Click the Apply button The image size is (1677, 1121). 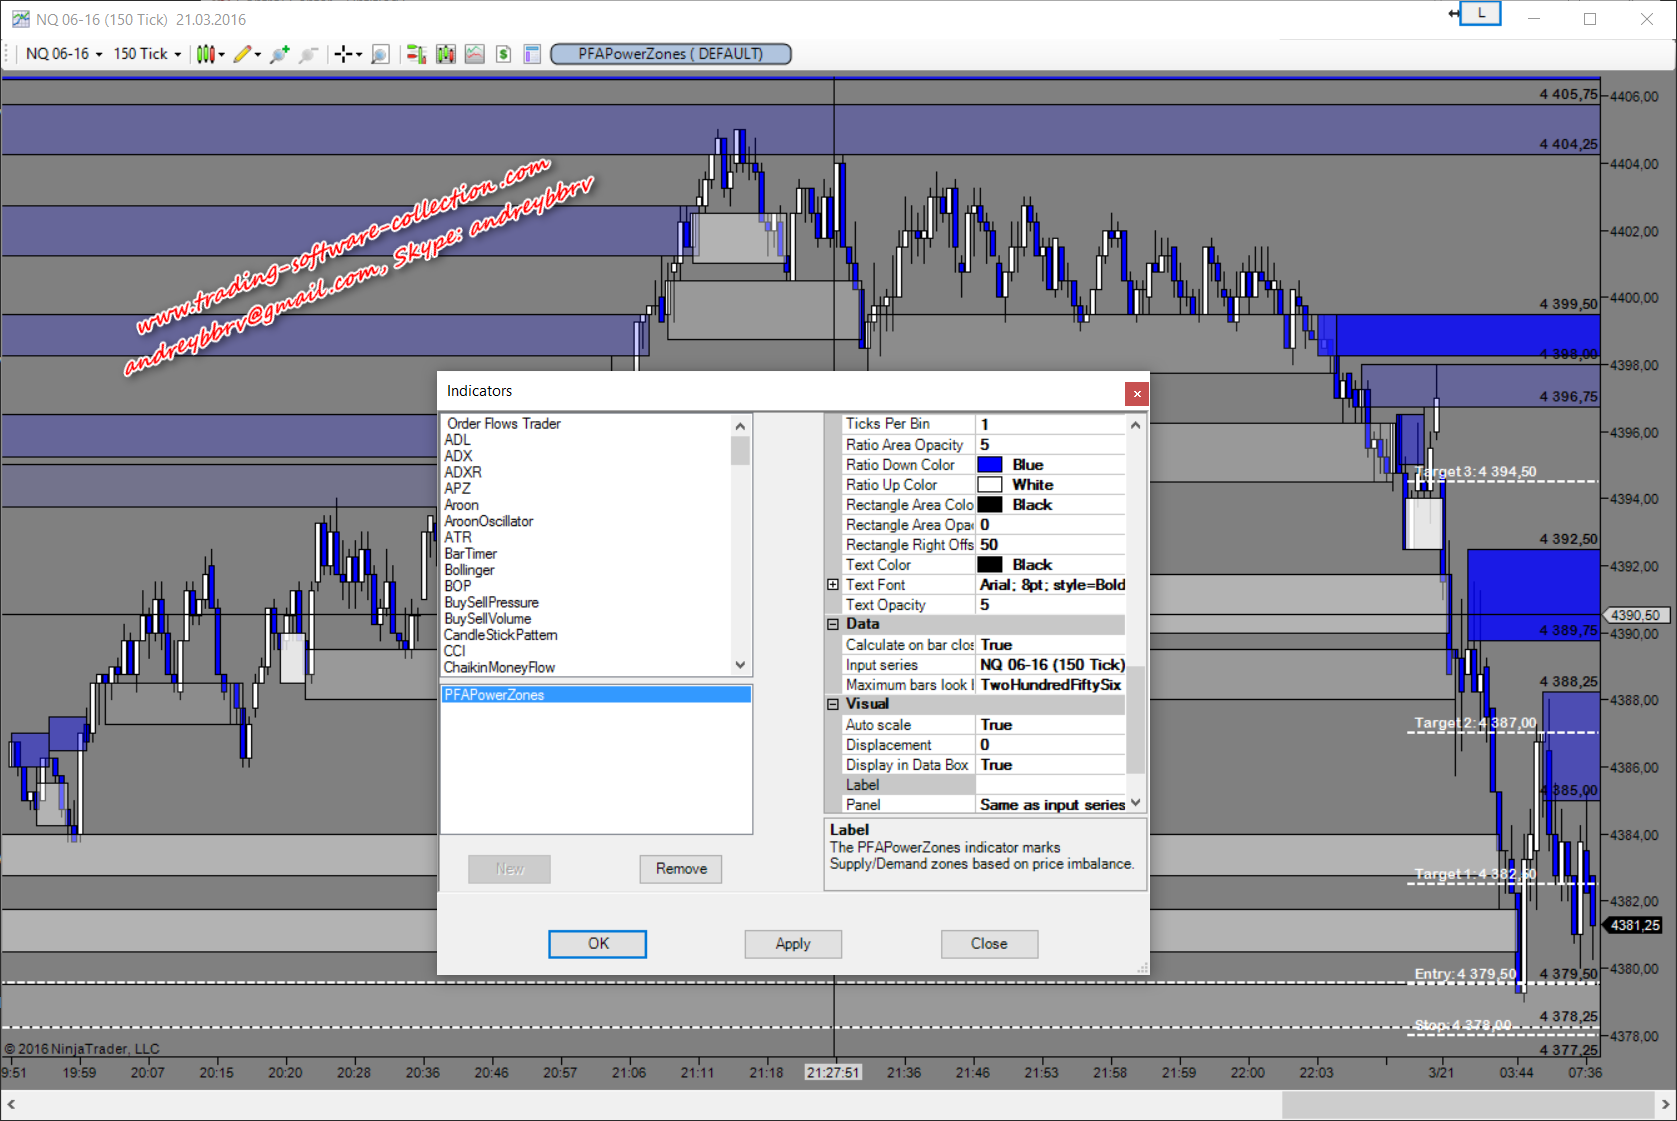tap(792, 944)
